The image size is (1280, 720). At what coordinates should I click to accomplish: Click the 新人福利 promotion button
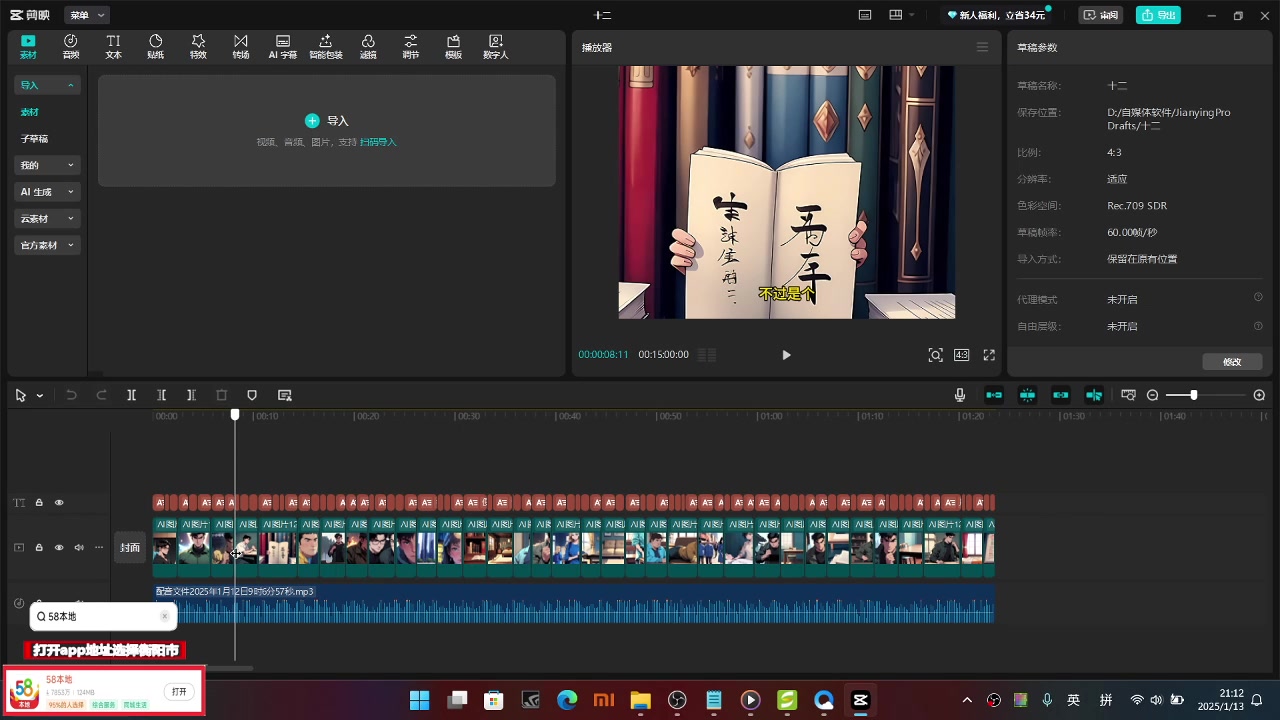996,15
